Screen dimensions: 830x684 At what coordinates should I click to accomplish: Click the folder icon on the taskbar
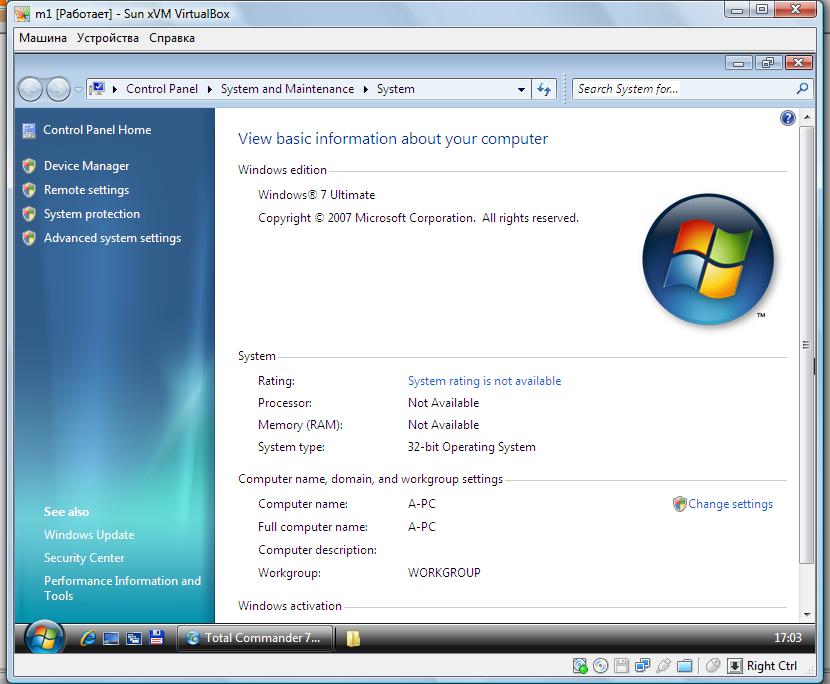pyautogui.click(x=353, y=638)
